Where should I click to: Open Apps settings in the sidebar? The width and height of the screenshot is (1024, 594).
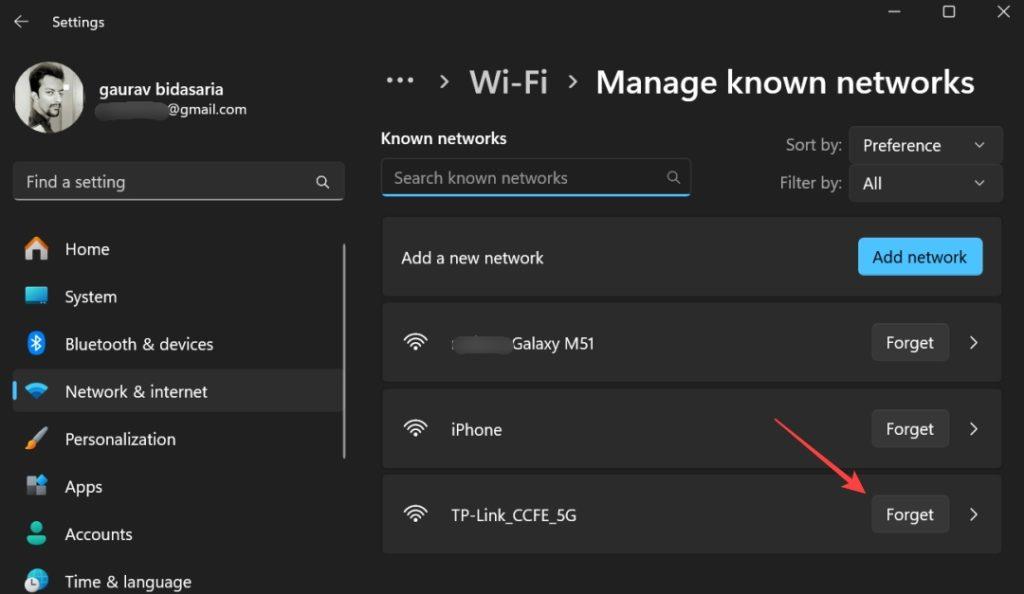coord(178,486)
